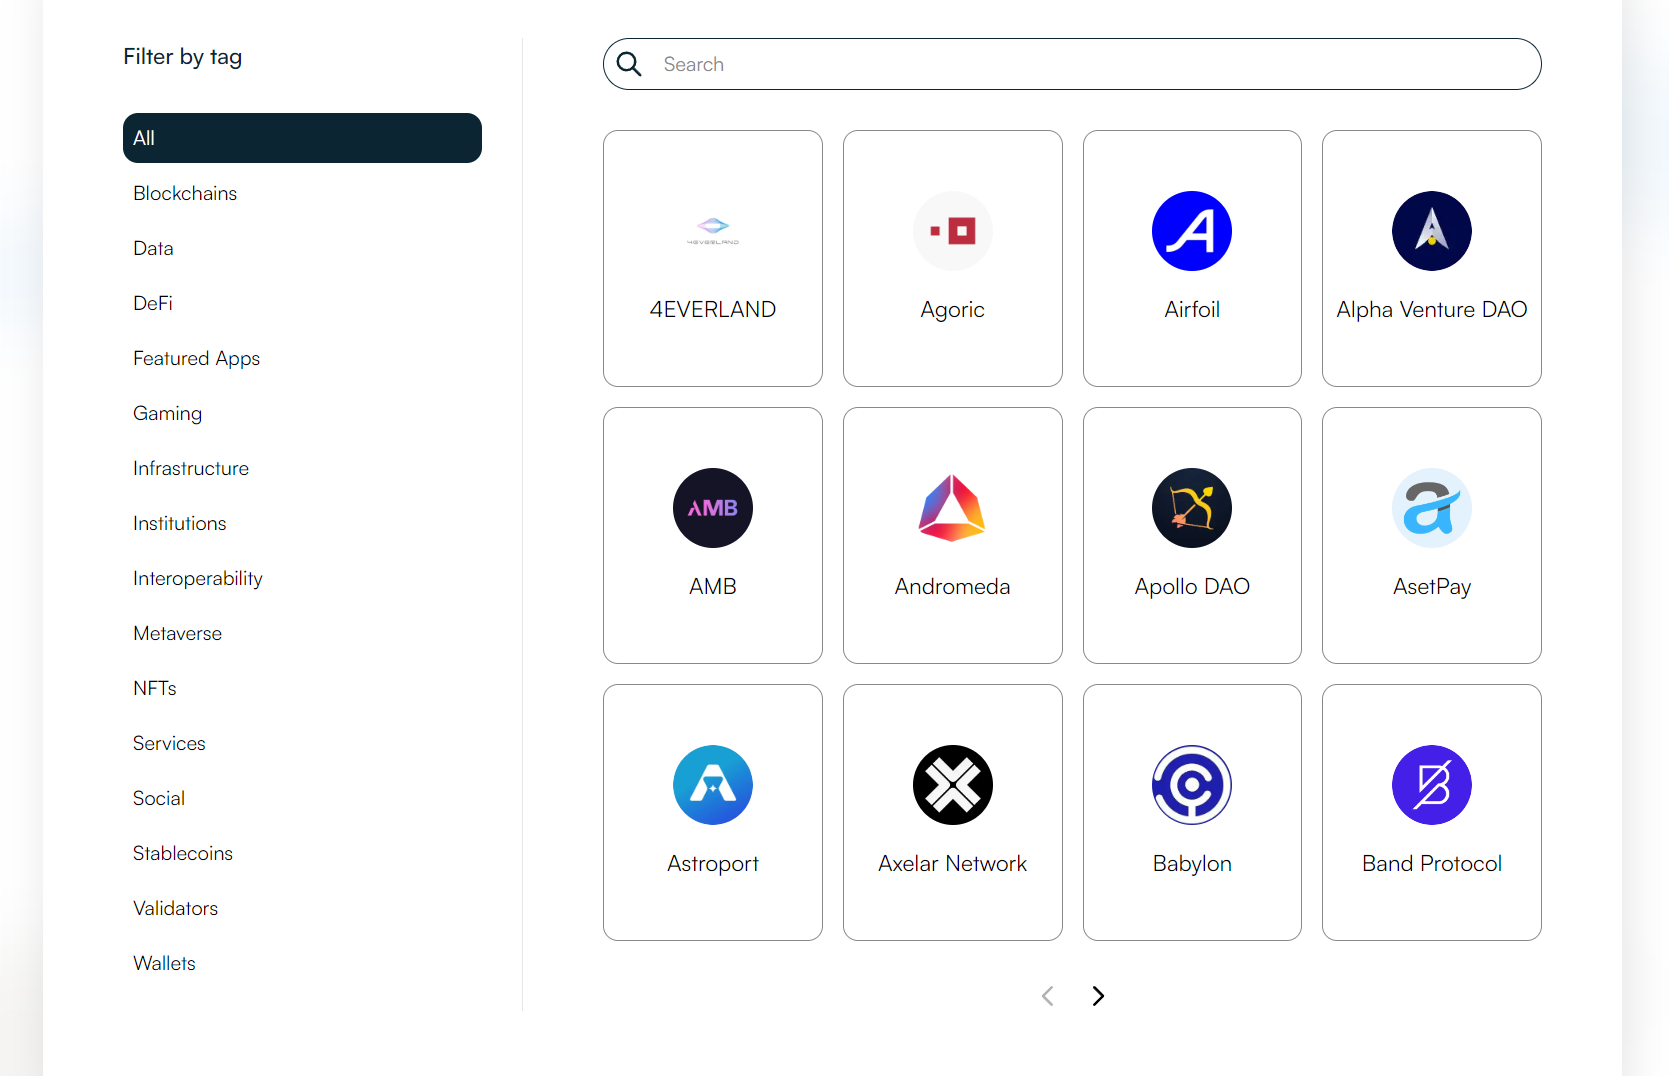Screen dimensions: 1669x1076
Task: Open the Band Protocol name label
Action: (1432, 863)
